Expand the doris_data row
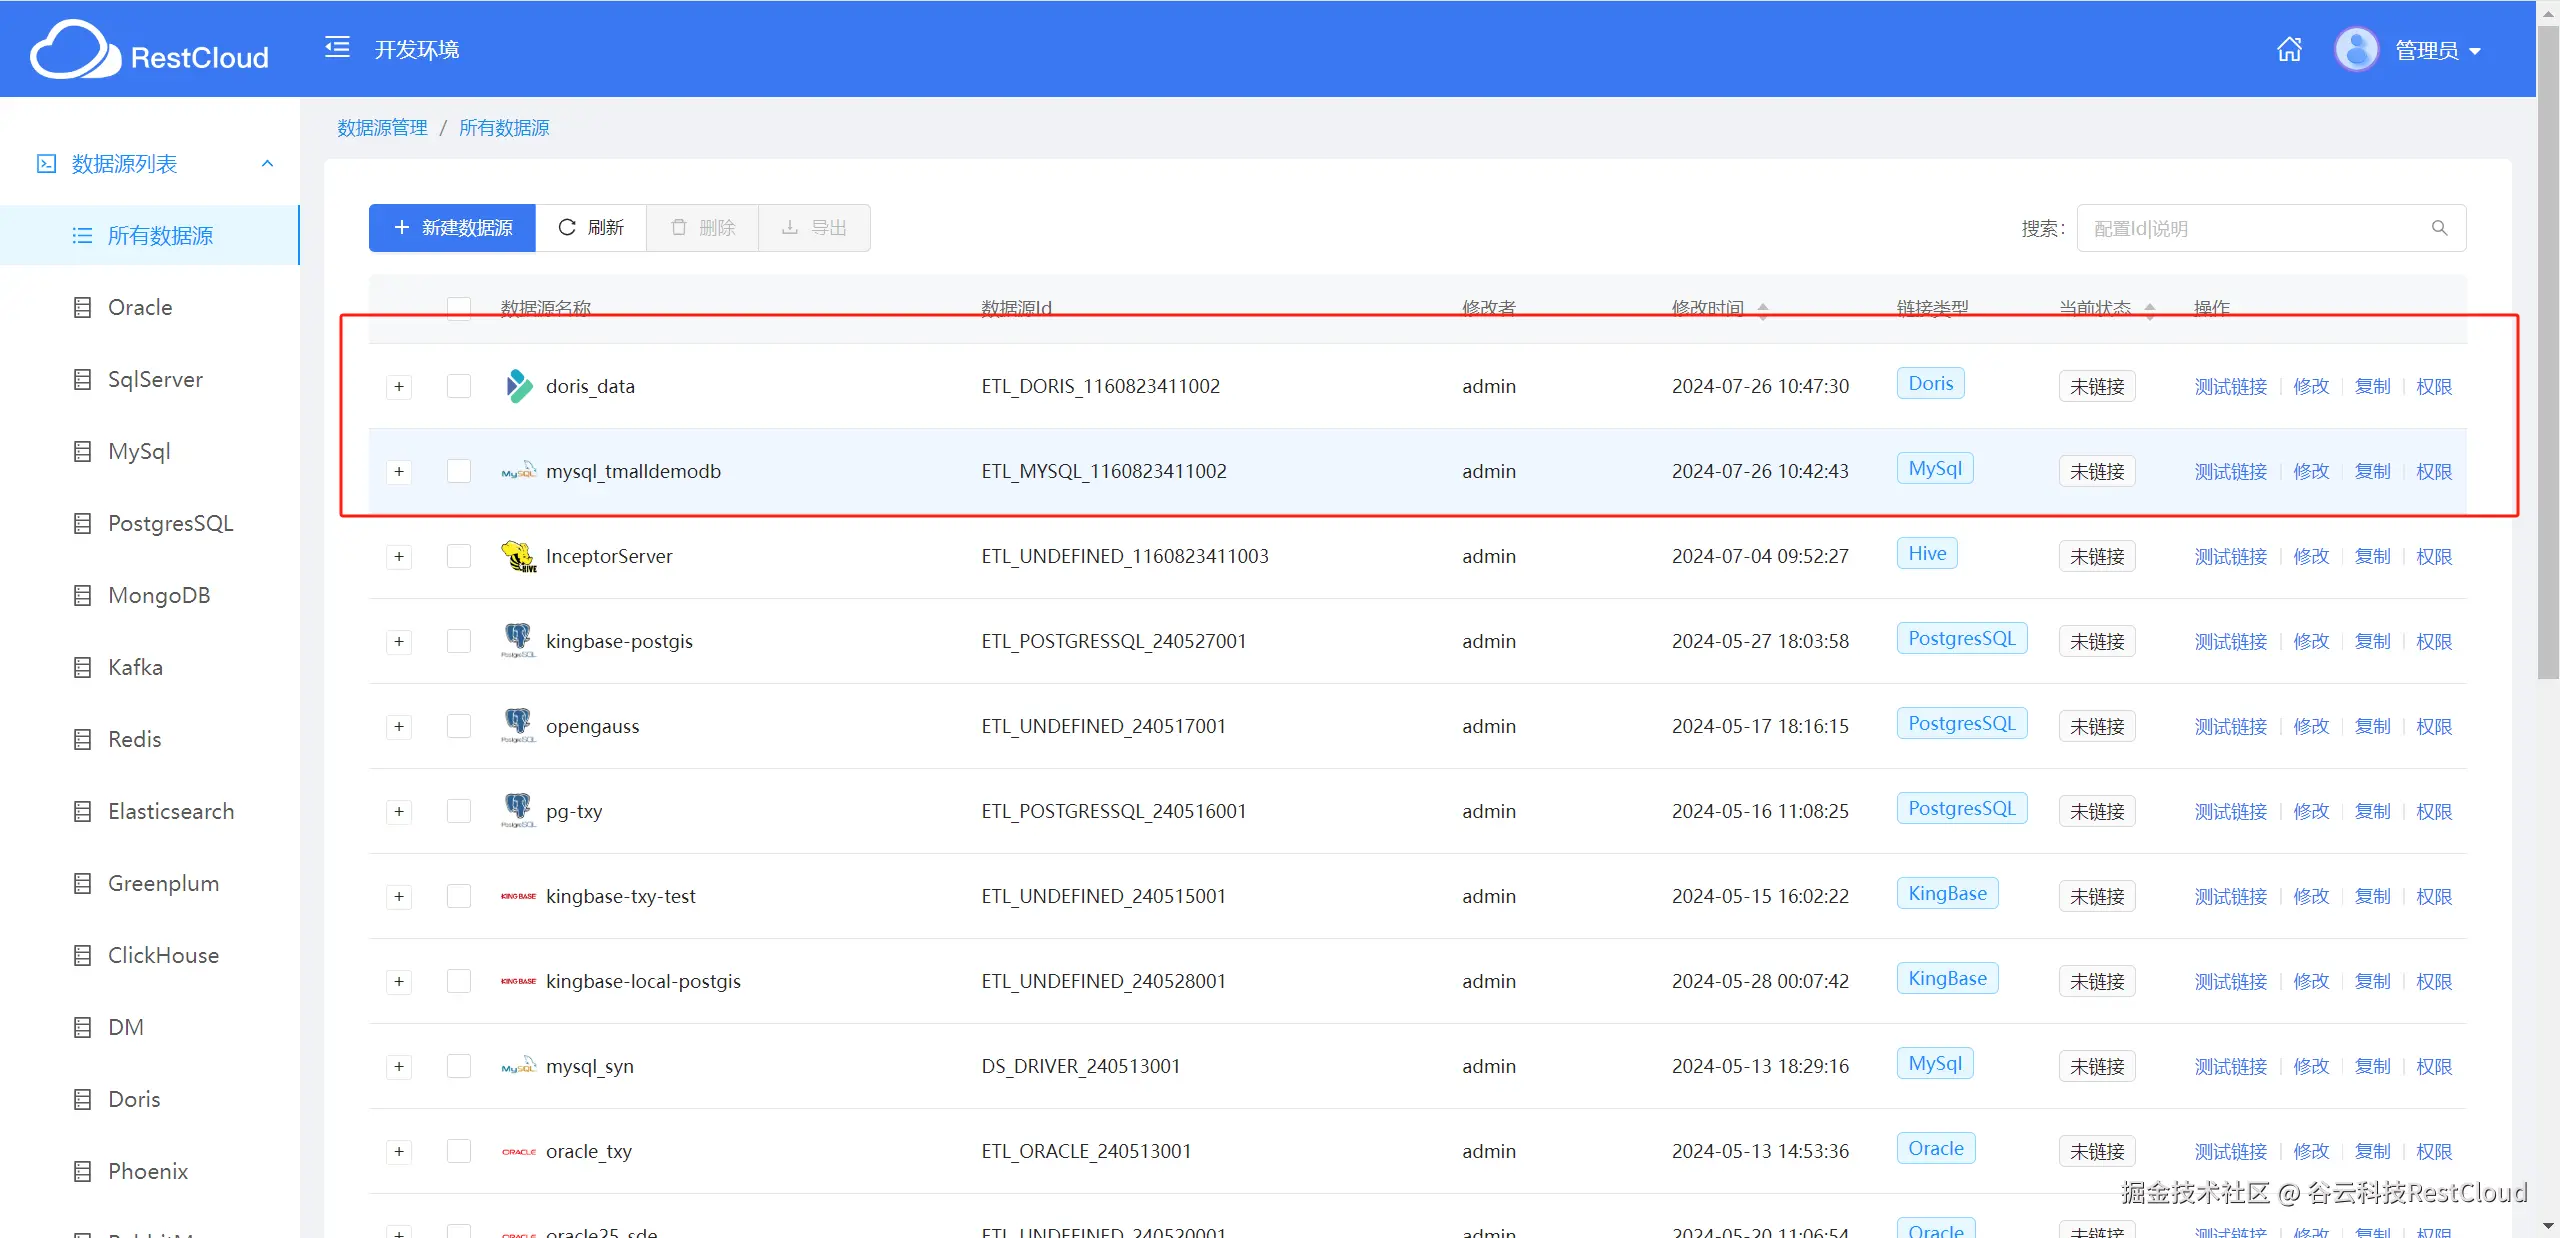This screenshot has height=1238, width=2560. point(399,386)
